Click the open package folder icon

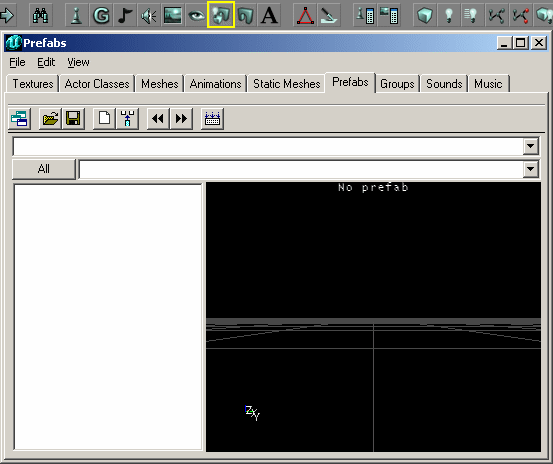(x=50, y=118)
